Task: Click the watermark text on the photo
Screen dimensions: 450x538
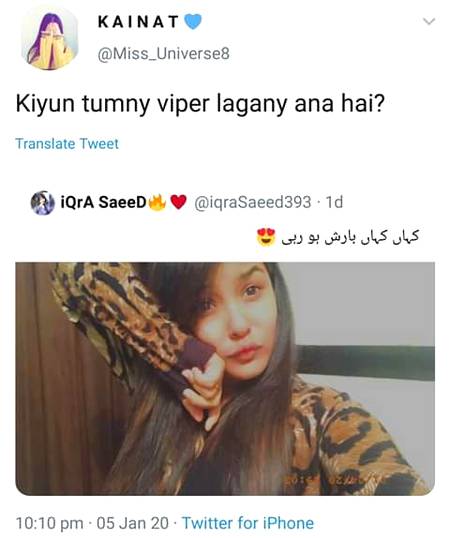Action: click(x=330, y=479)
